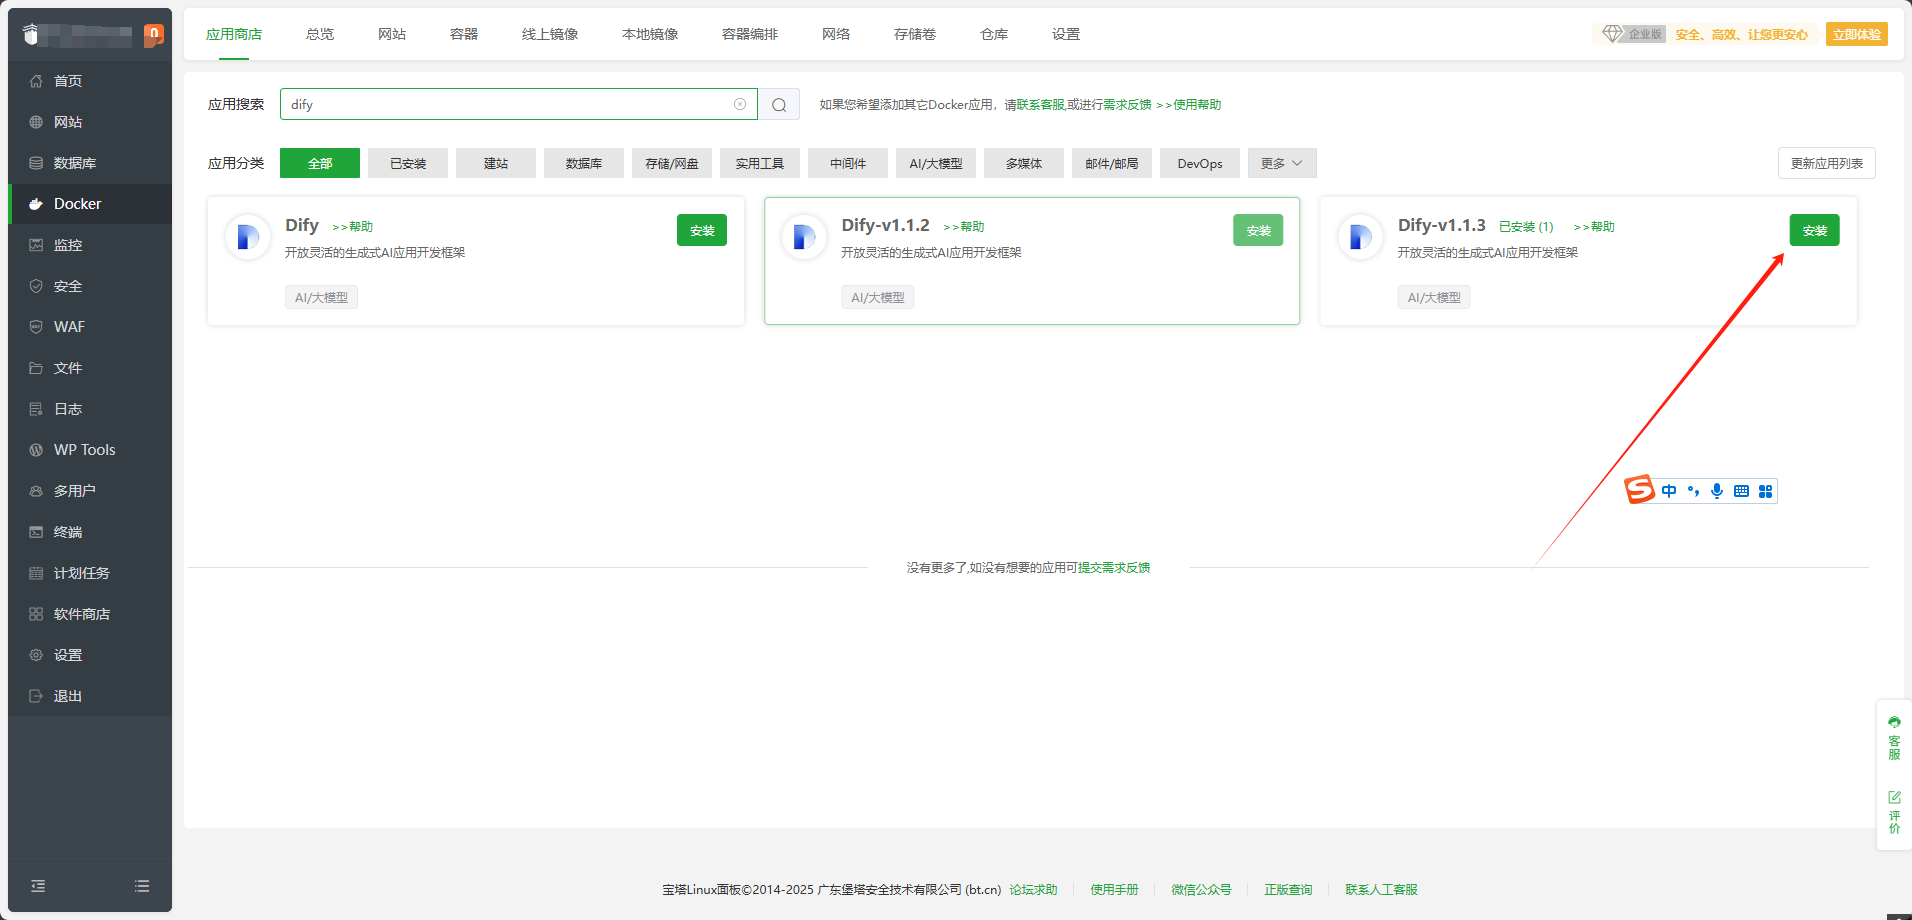
Task: Click the bottom sidebar list icon
Action: tap(142, 886)
